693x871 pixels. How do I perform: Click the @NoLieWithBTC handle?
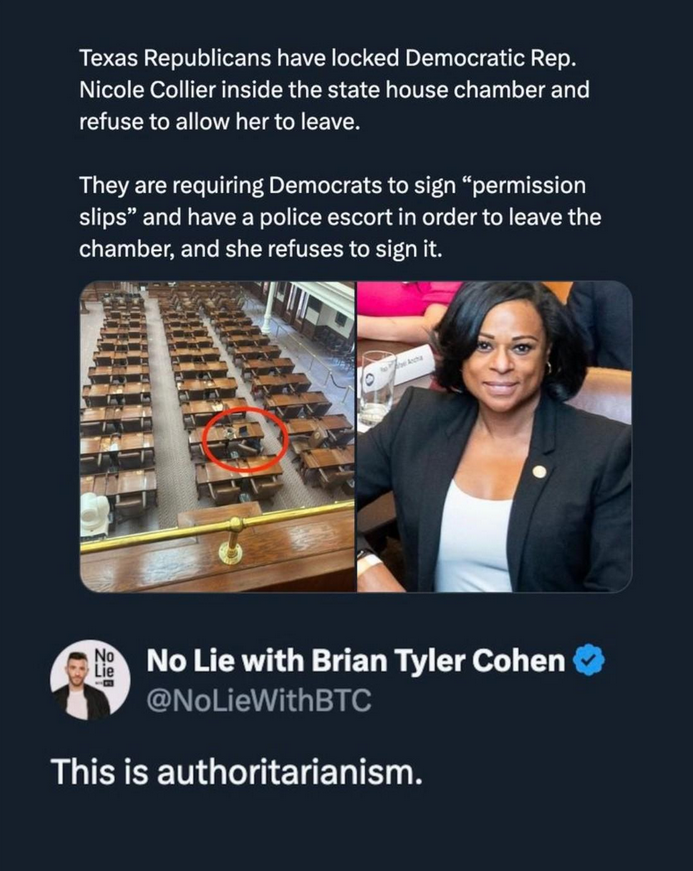click(x=258, y=701)
